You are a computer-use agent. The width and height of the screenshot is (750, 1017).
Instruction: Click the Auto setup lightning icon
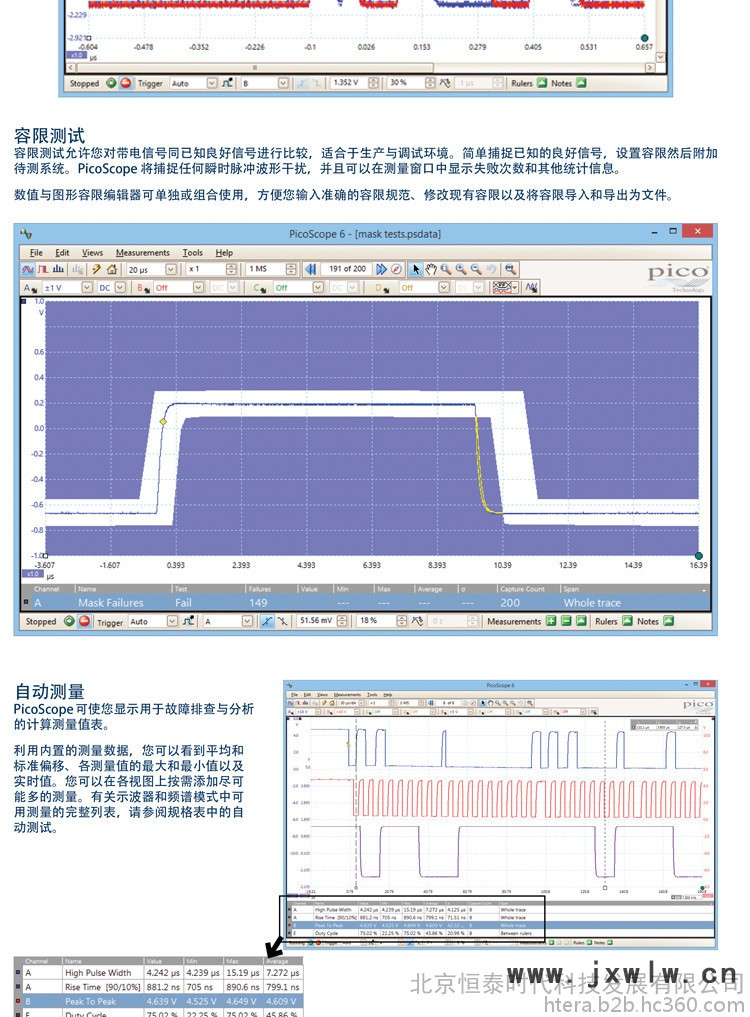click(x=97, y=269)
